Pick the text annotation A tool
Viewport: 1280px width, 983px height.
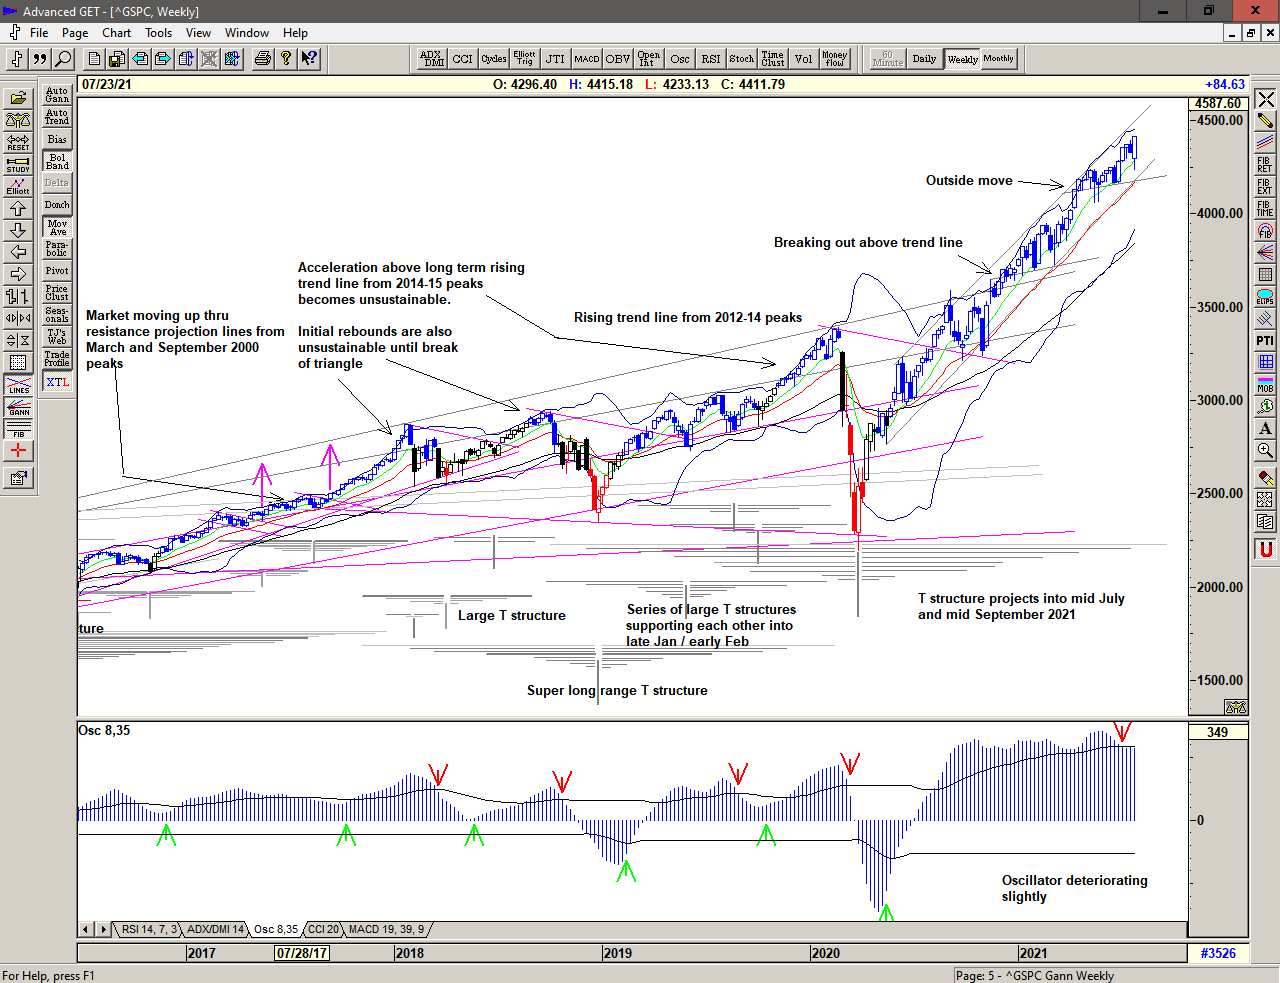[1265, 429]
